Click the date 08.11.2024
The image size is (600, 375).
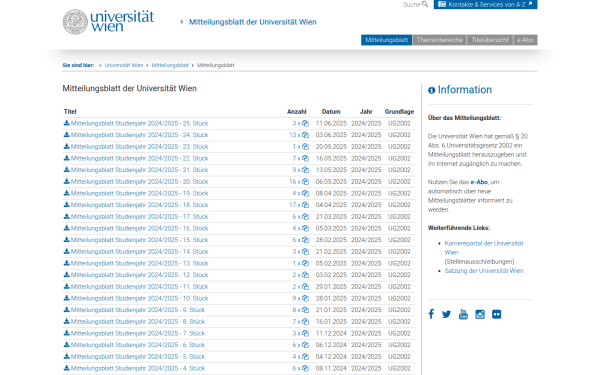[331, 368]
